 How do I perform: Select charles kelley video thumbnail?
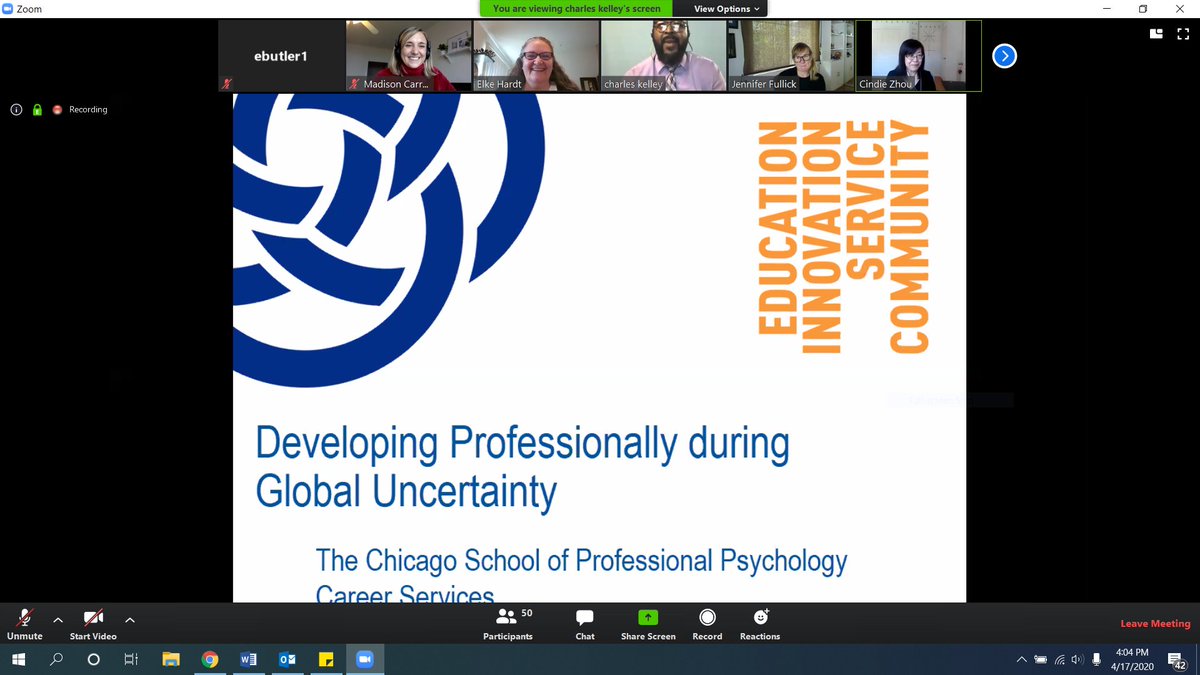click(663, 56)
